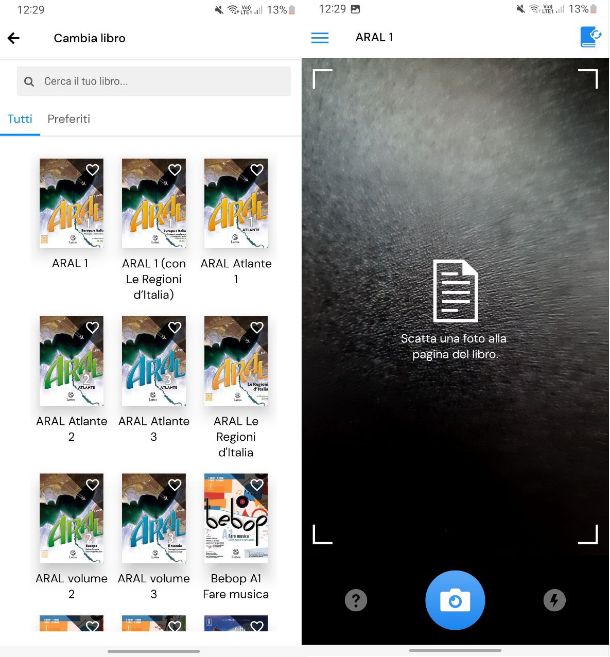610x657 pixels.
Task: Select ARAL Le Regioni d'Italia cover
Action: 236,361
